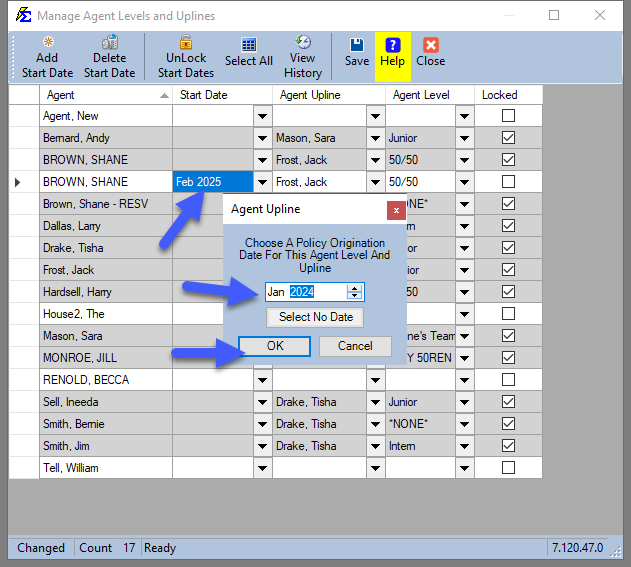Click Agent Level column header
The height and width of the screenshot is (567, 631).
pyautogui.click(x=430, y=95)
